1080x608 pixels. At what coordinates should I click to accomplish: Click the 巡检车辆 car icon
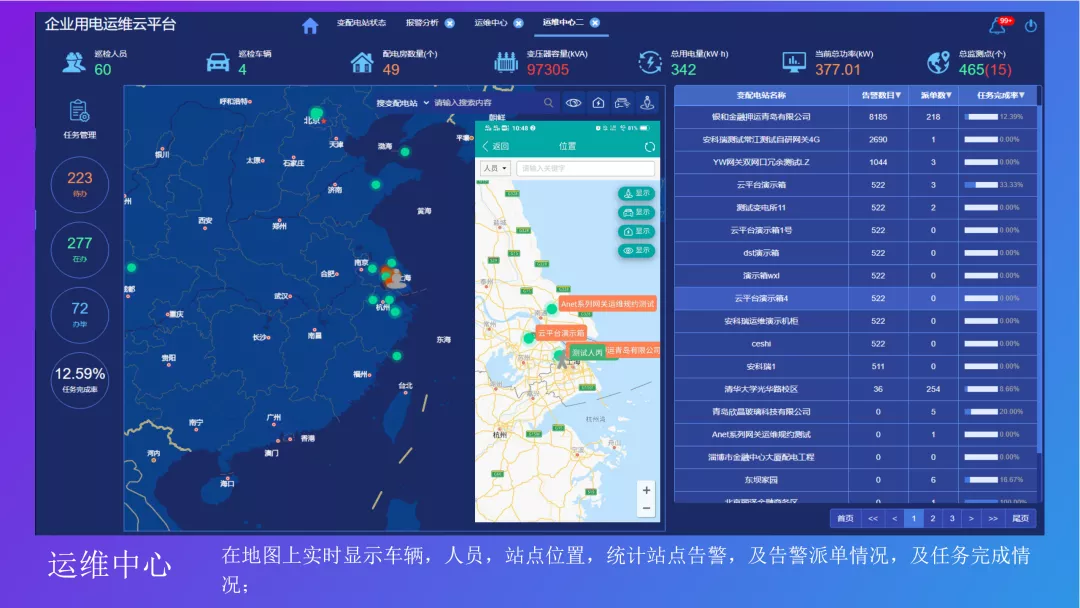pyautogui.click(x=218, y=62)
